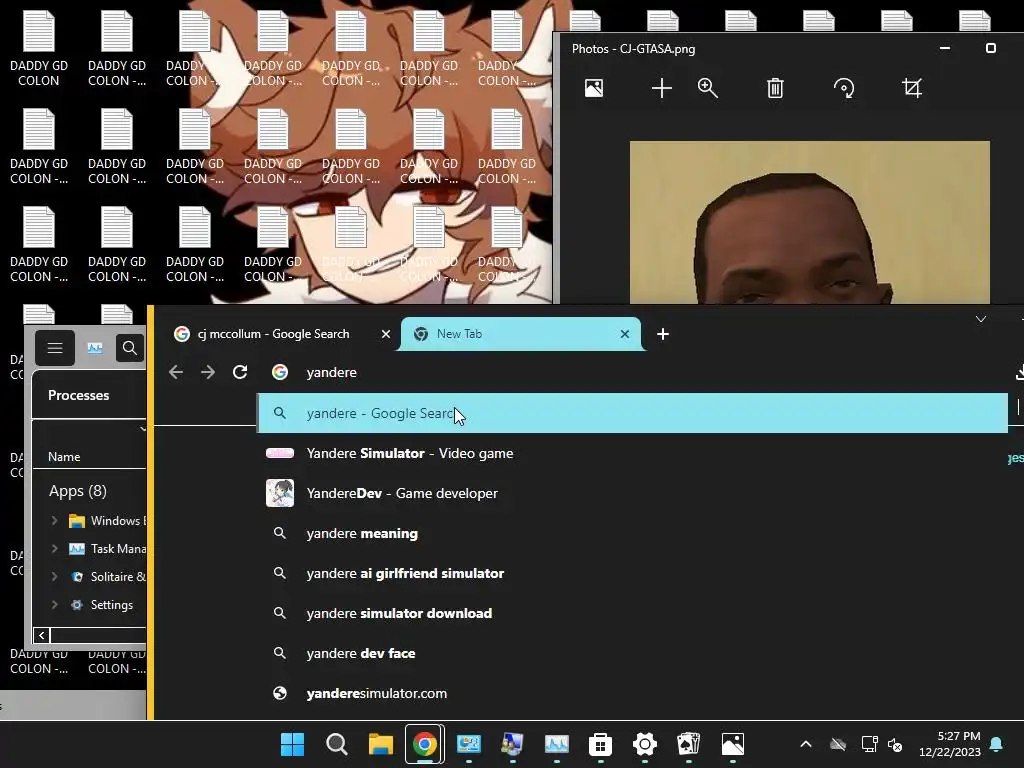Choose the yandere dev face suggestion
The width and height of the screenshot is (1024, 768).
[632, 653]
